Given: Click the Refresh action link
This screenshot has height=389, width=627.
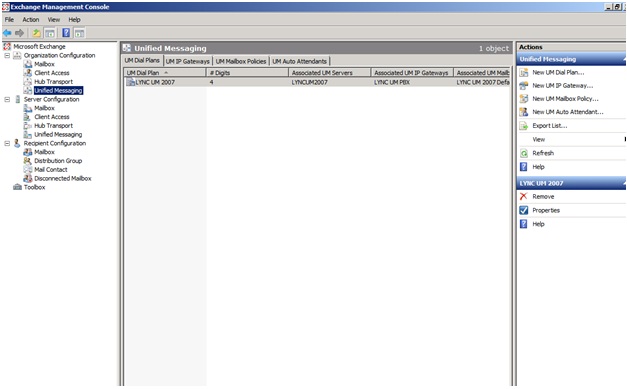Looking at the screenshot, I should 543,153.
